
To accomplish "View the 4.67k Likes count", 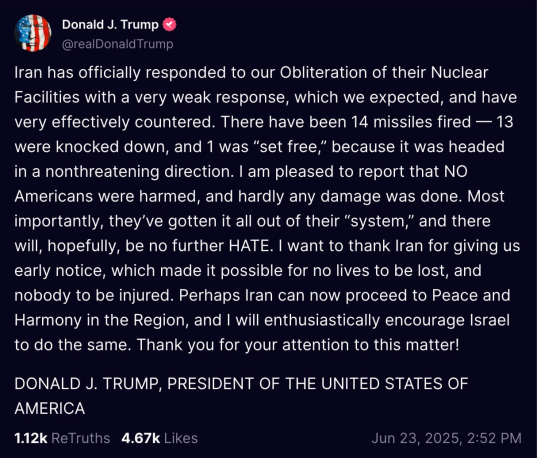I will pyautogui.click(x=140, y=438).
